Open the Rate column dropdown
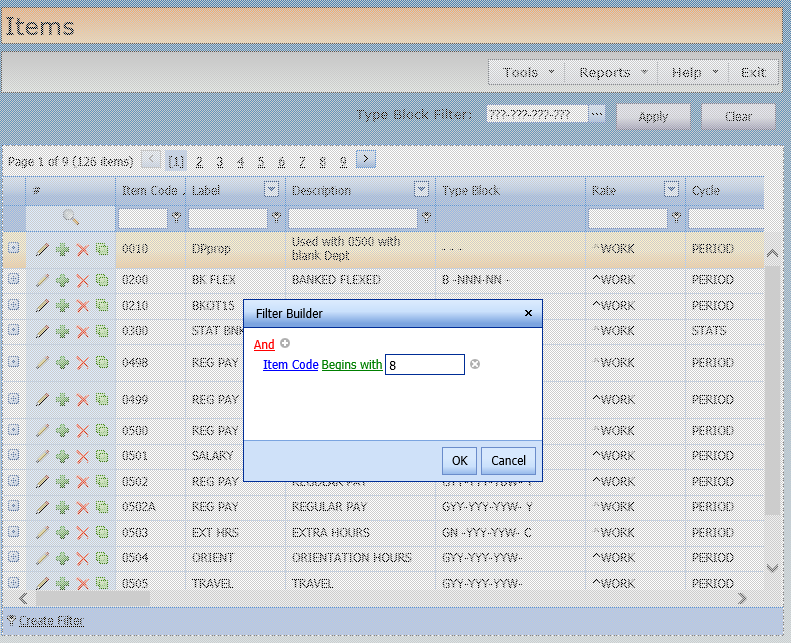 (x=671, y=190)
